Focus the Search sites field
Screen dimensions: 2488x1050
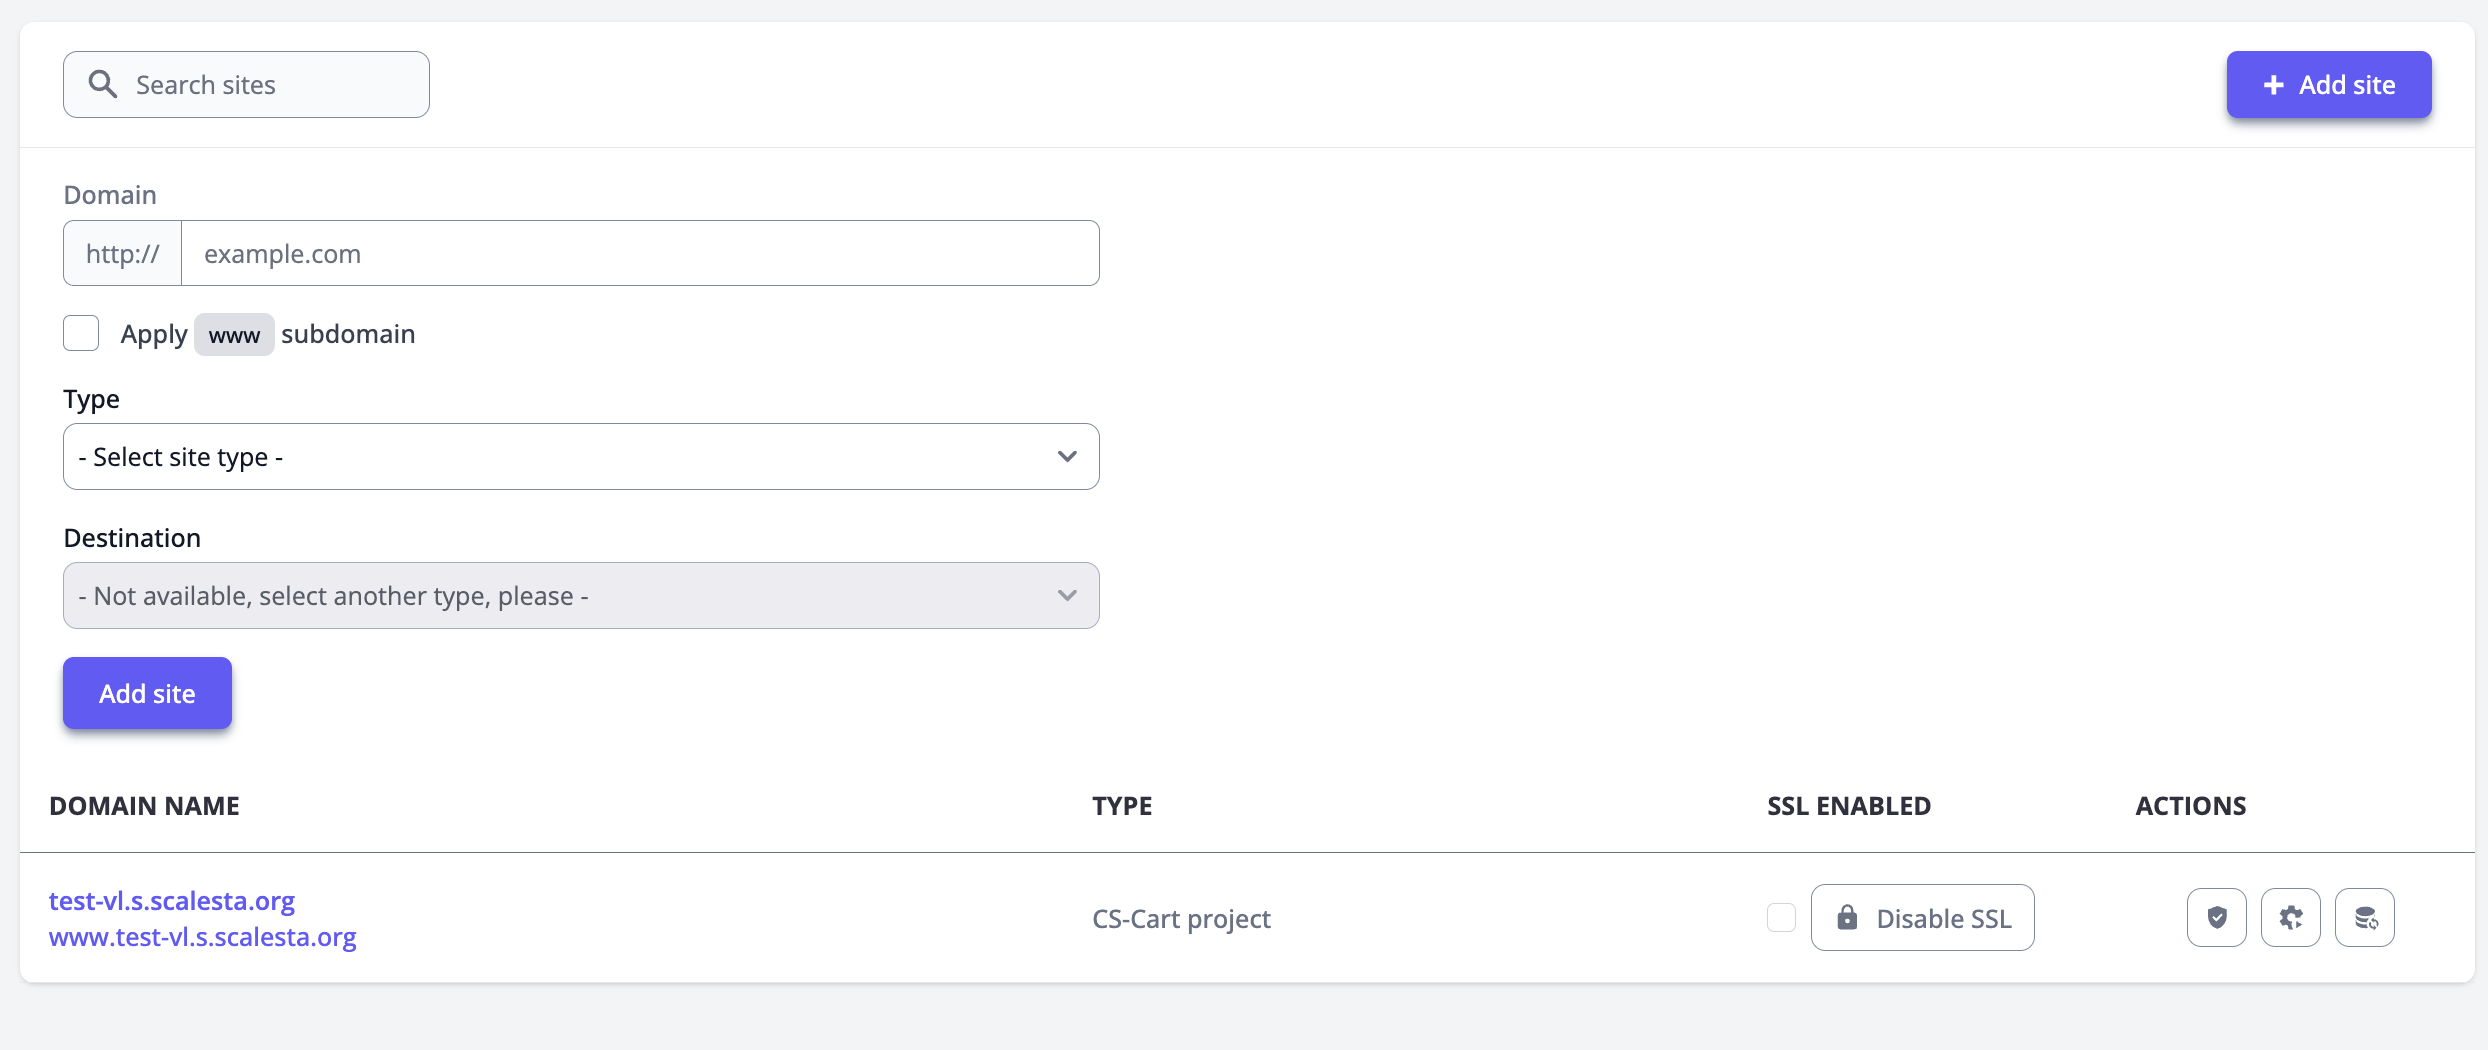click(x=270, y=85)
